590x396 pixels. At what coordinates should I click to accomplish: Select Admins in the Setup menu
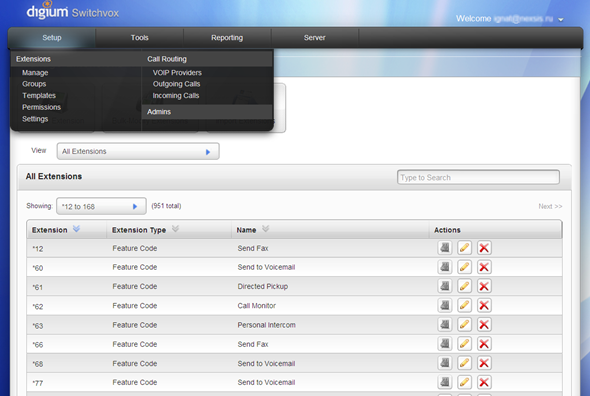pyautogui.click(x=159, y=112)
